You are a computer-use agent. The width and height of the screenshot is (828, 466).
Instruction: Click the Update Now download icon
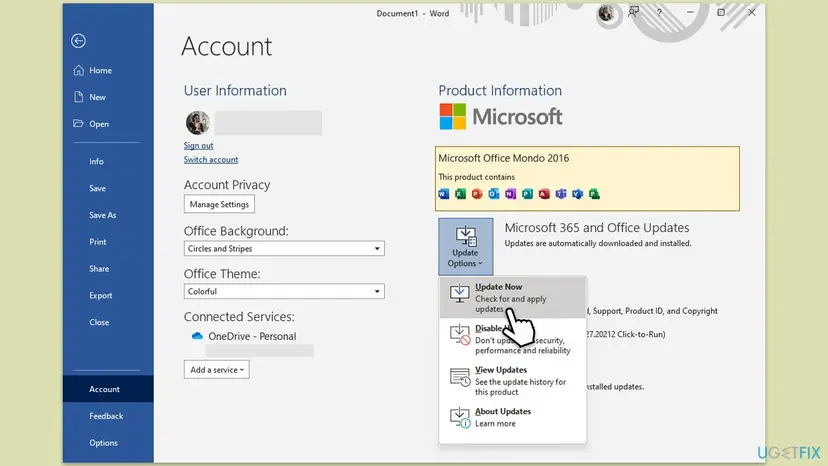click(459, 293)
